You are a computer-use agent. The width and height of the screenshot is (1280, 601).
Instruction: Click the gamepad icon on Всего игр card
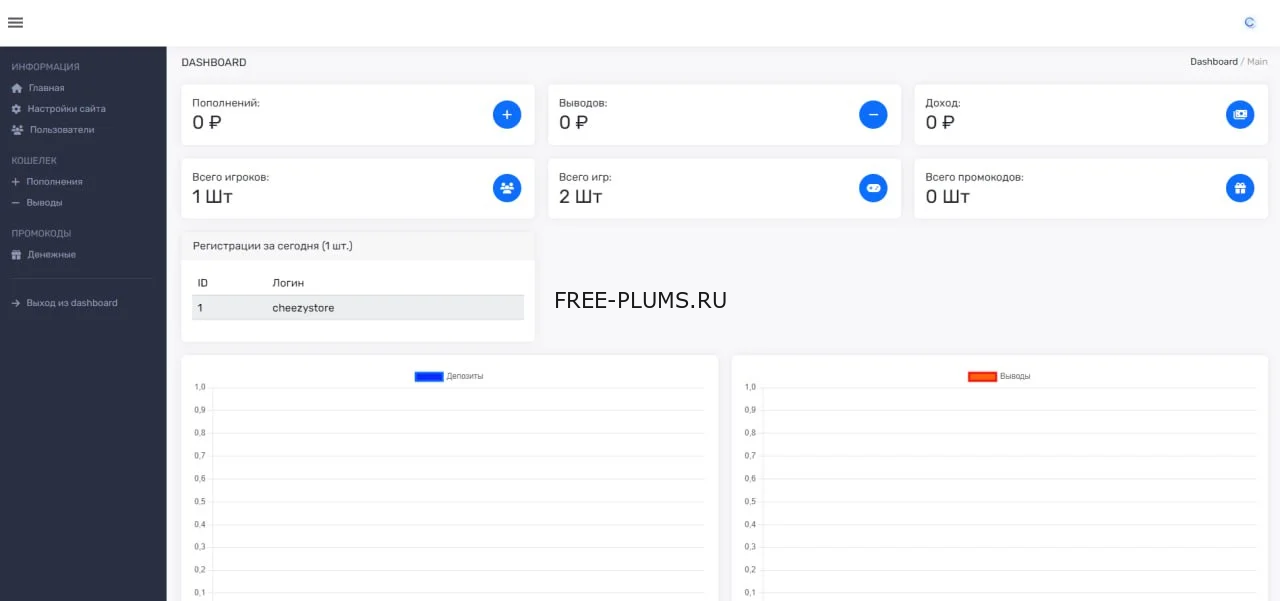873,188
